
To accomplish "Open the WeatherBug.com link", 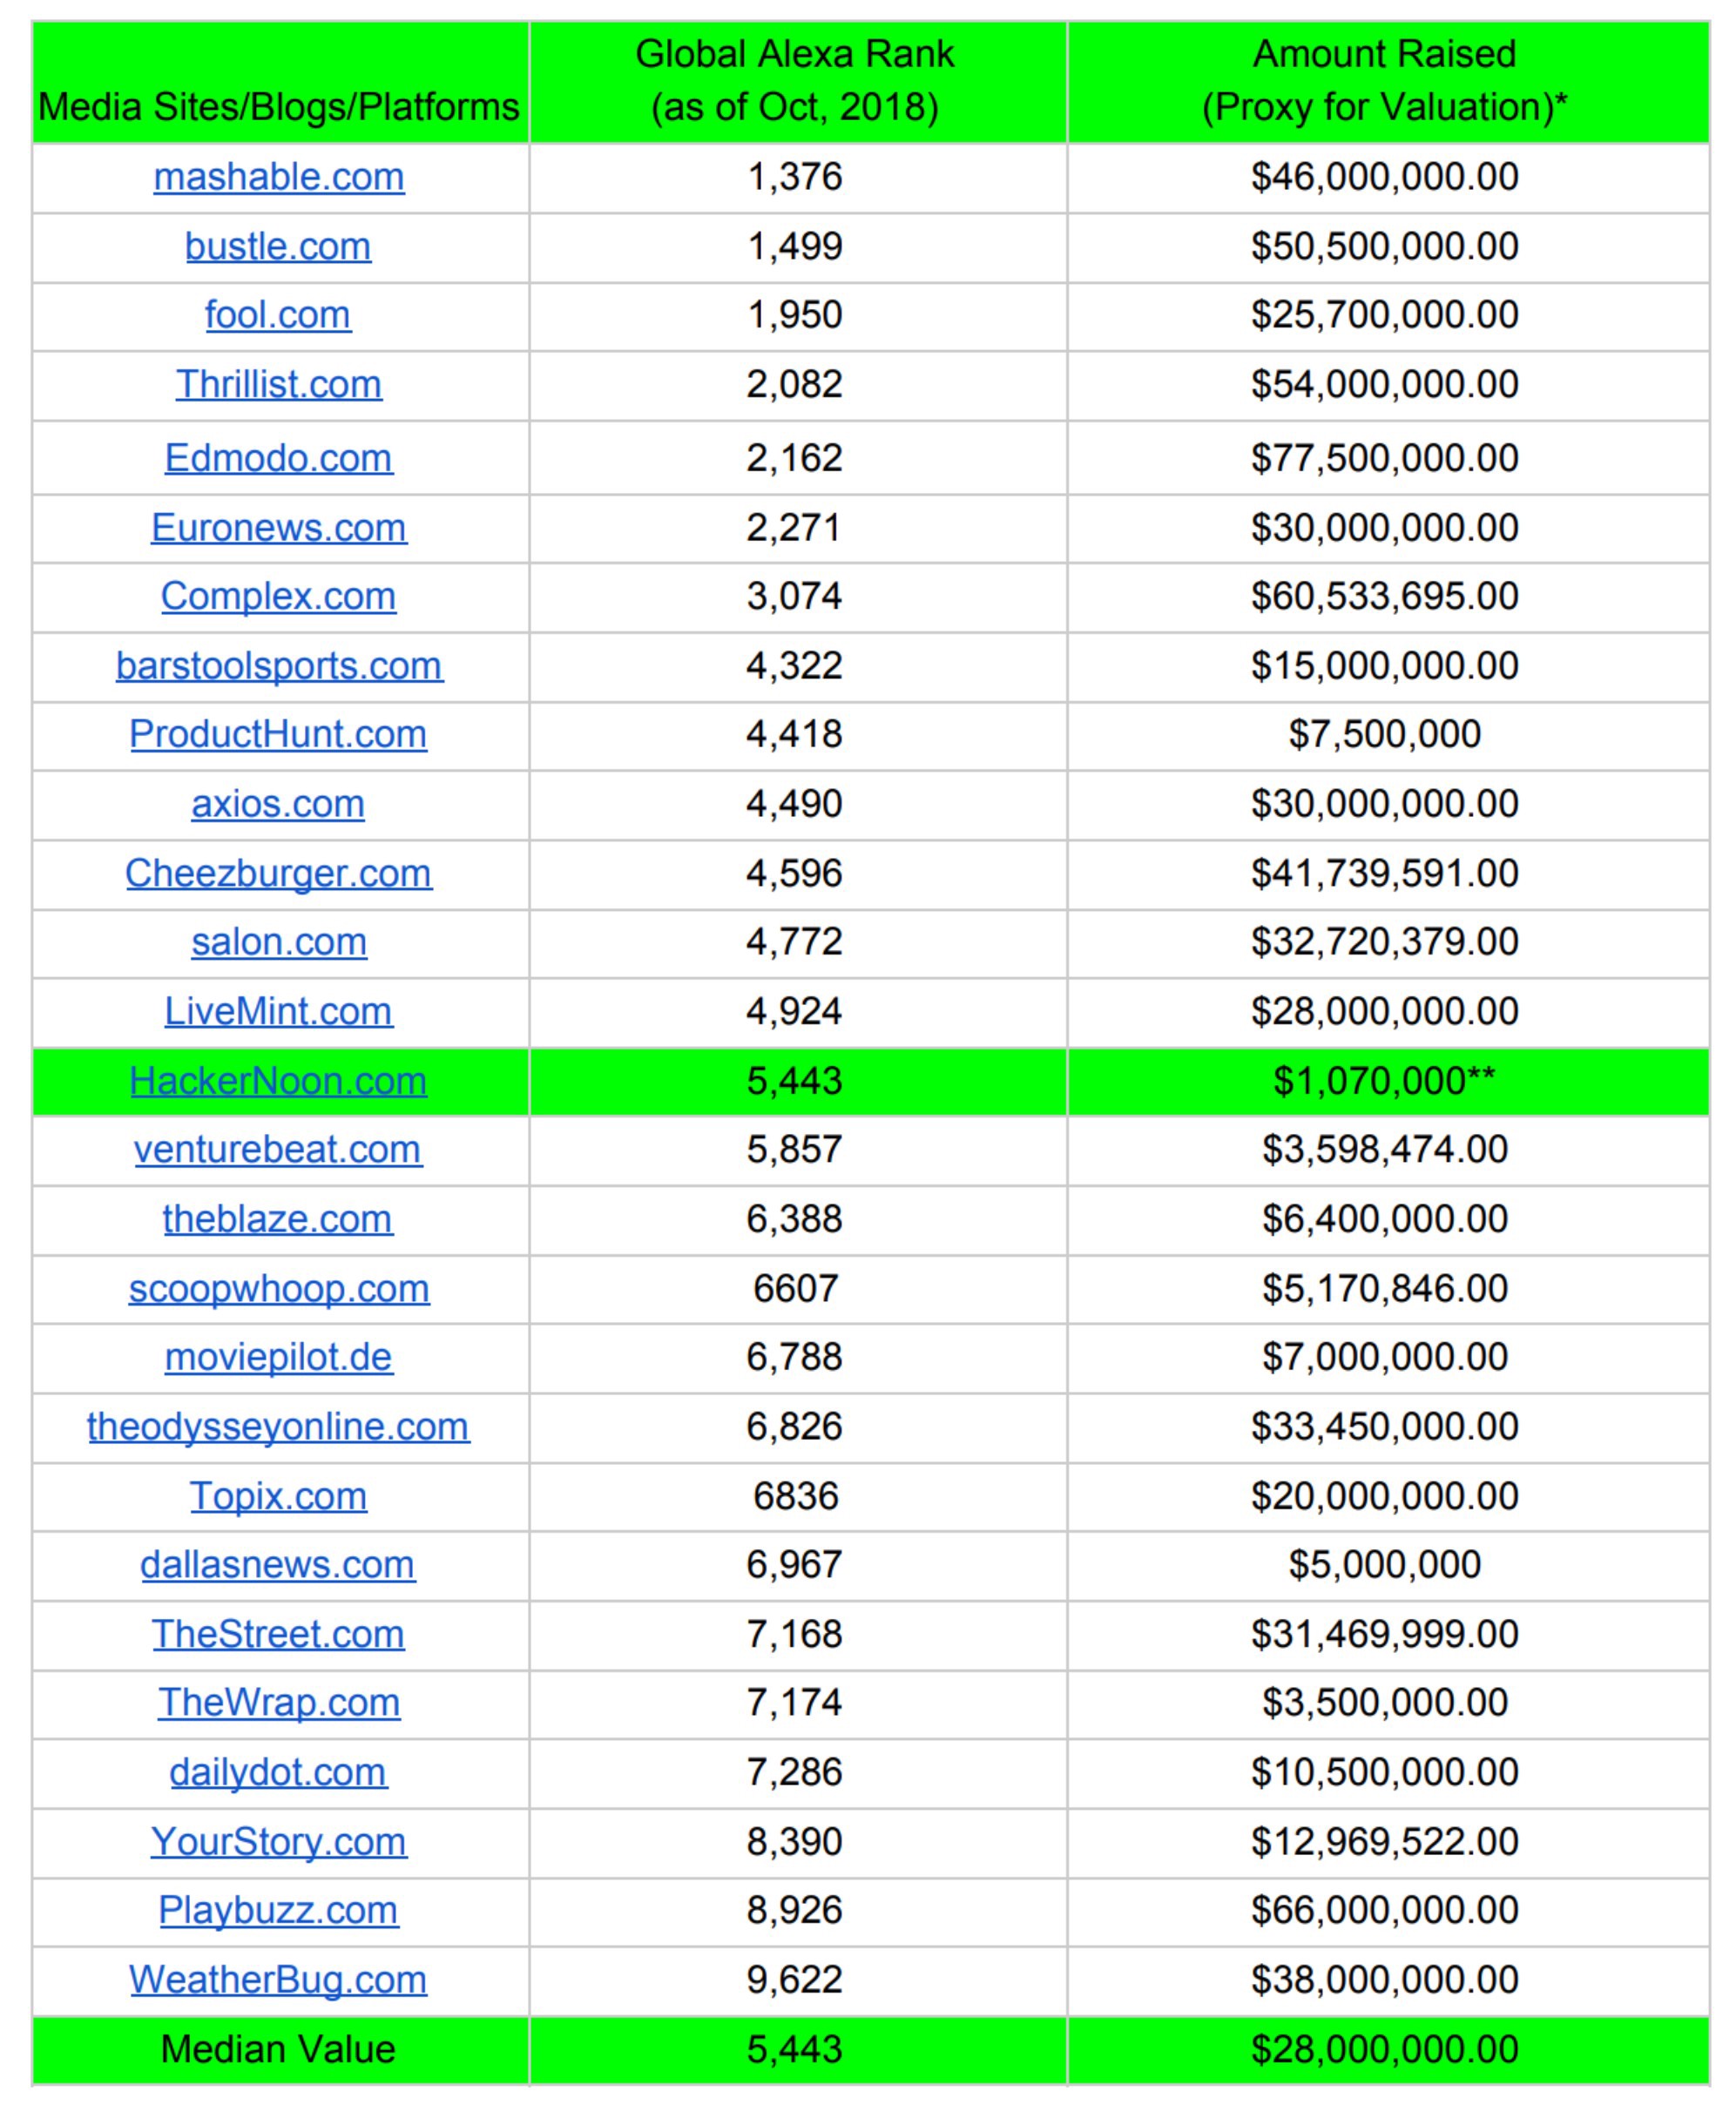I will click(x=278, y=1980).
